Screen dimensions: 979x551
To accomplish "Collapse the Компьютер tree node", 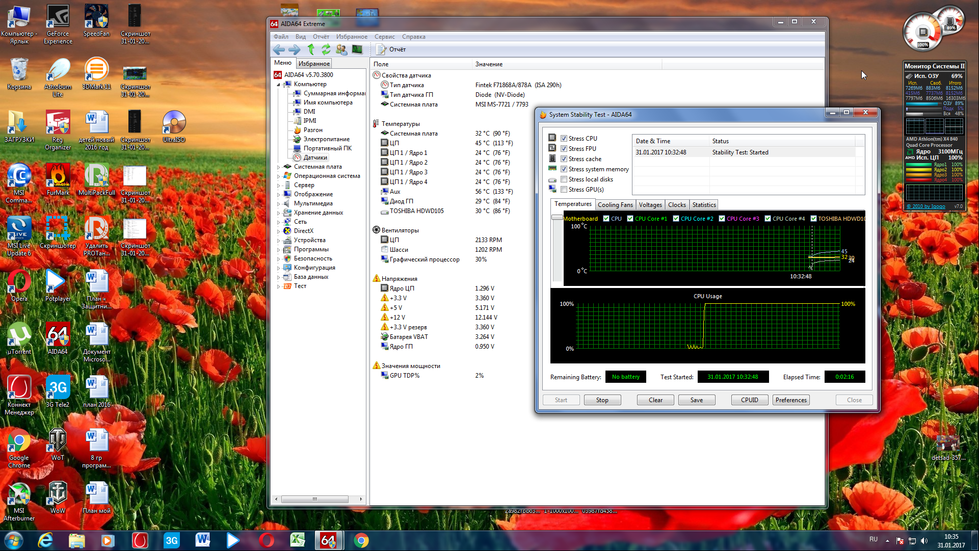I will click(x=279, y=84).
